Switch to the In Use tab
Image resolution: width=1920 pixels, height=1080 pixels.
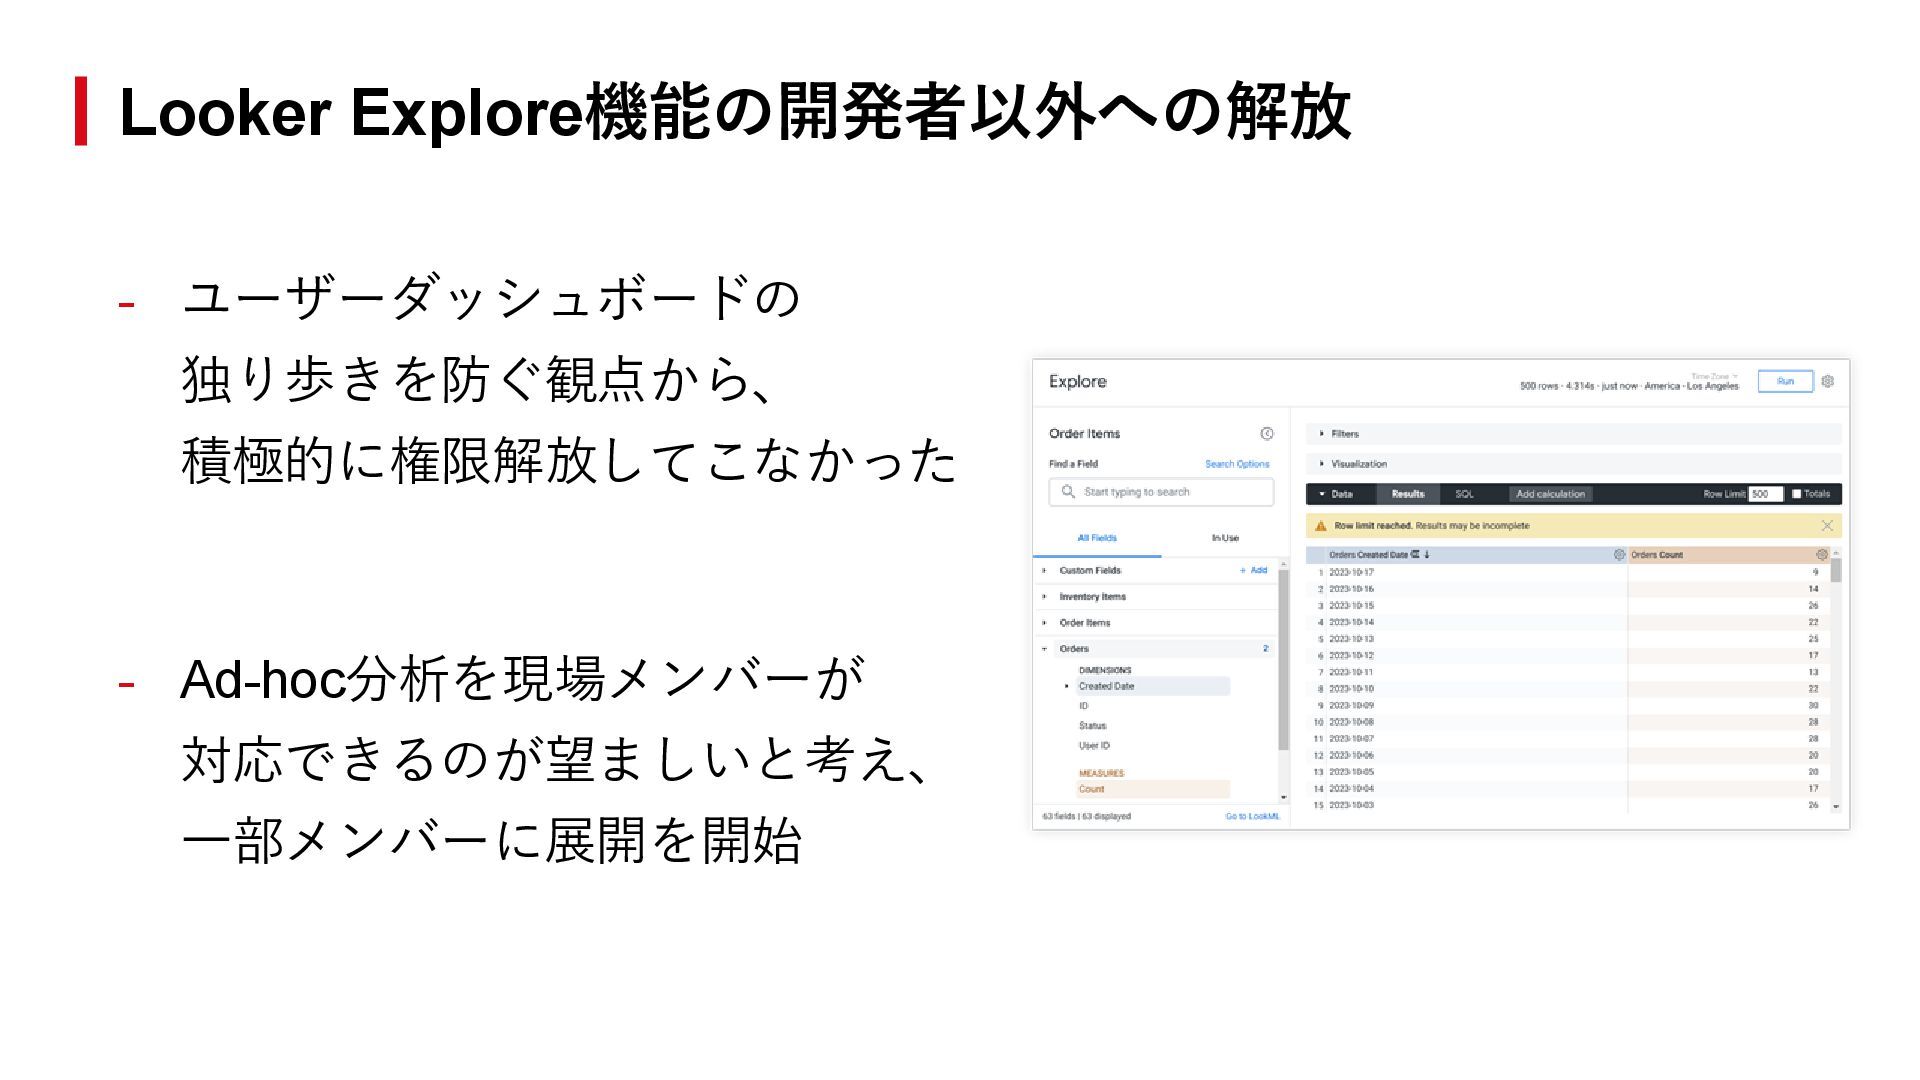pyautogui.click(x=1224, y=538)
